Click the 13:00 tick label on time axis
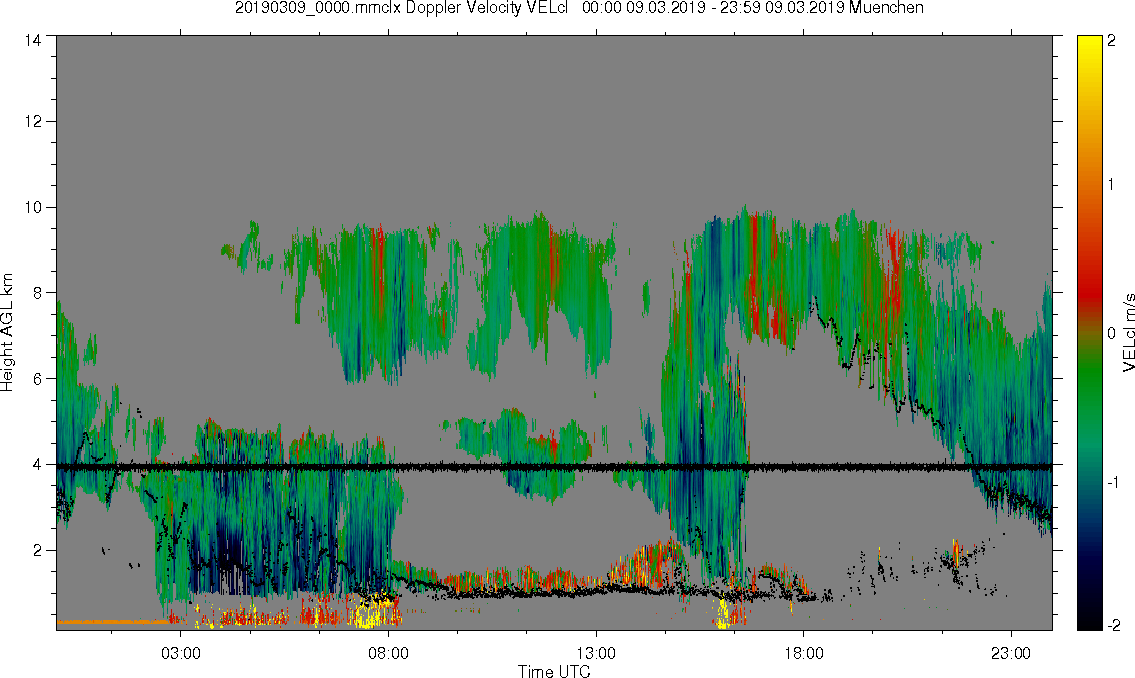Viewport: 1135px width, 678px height. 596,654
